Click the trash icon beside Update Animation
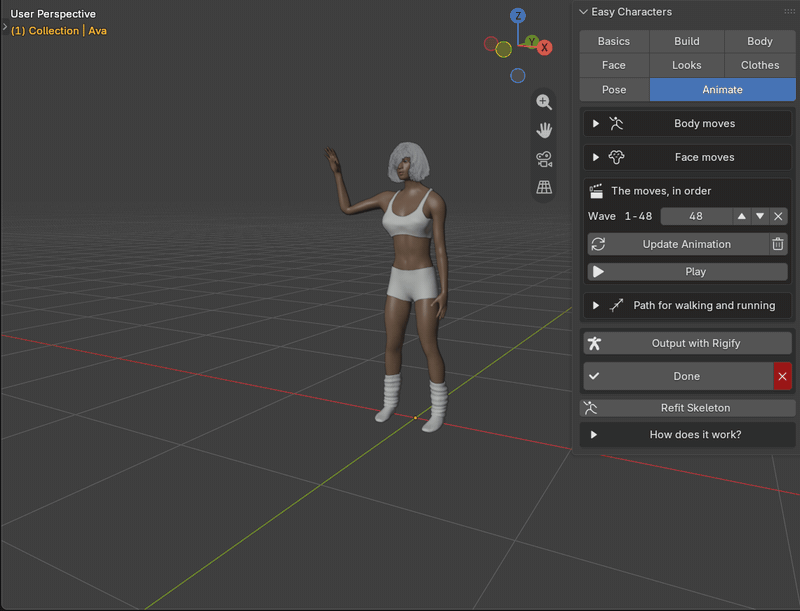 pos(778,244)
